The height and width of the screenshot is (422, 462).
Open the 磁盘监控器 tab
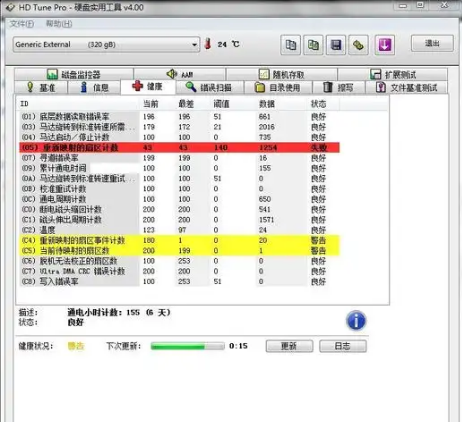(74, 74)
